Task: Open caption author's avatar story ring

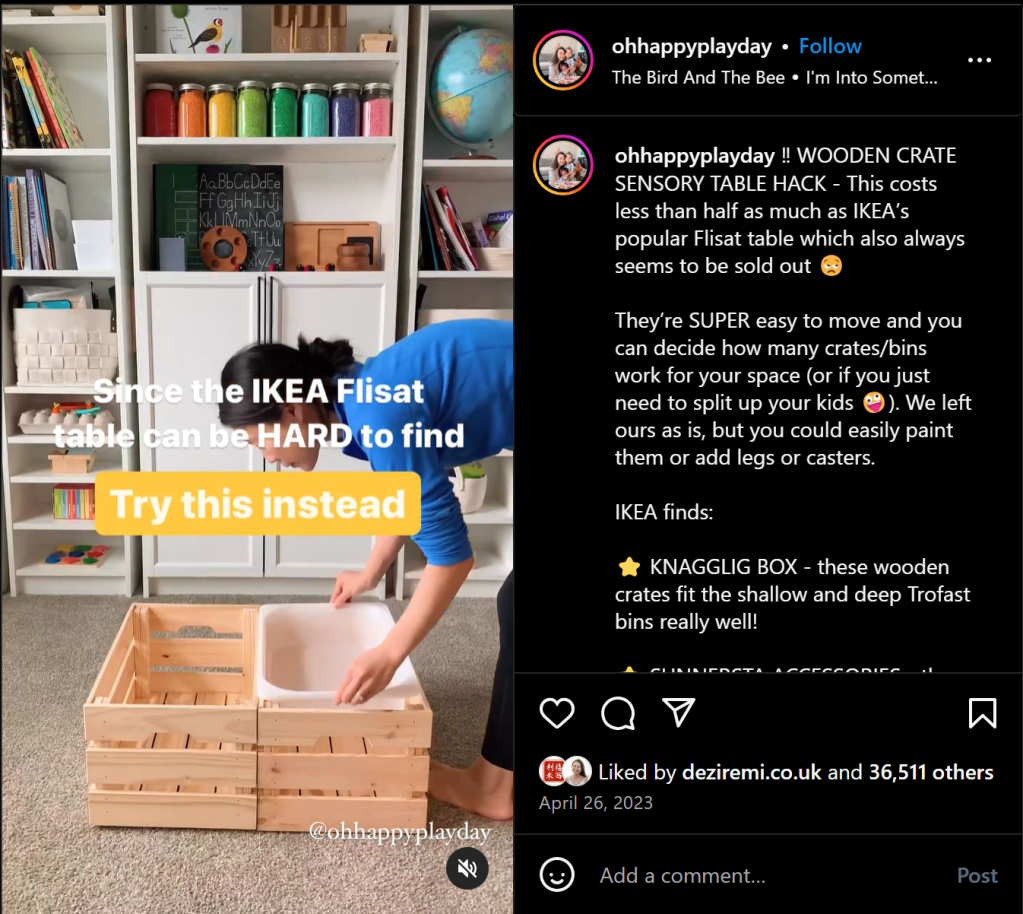Action: coord(563,165)
